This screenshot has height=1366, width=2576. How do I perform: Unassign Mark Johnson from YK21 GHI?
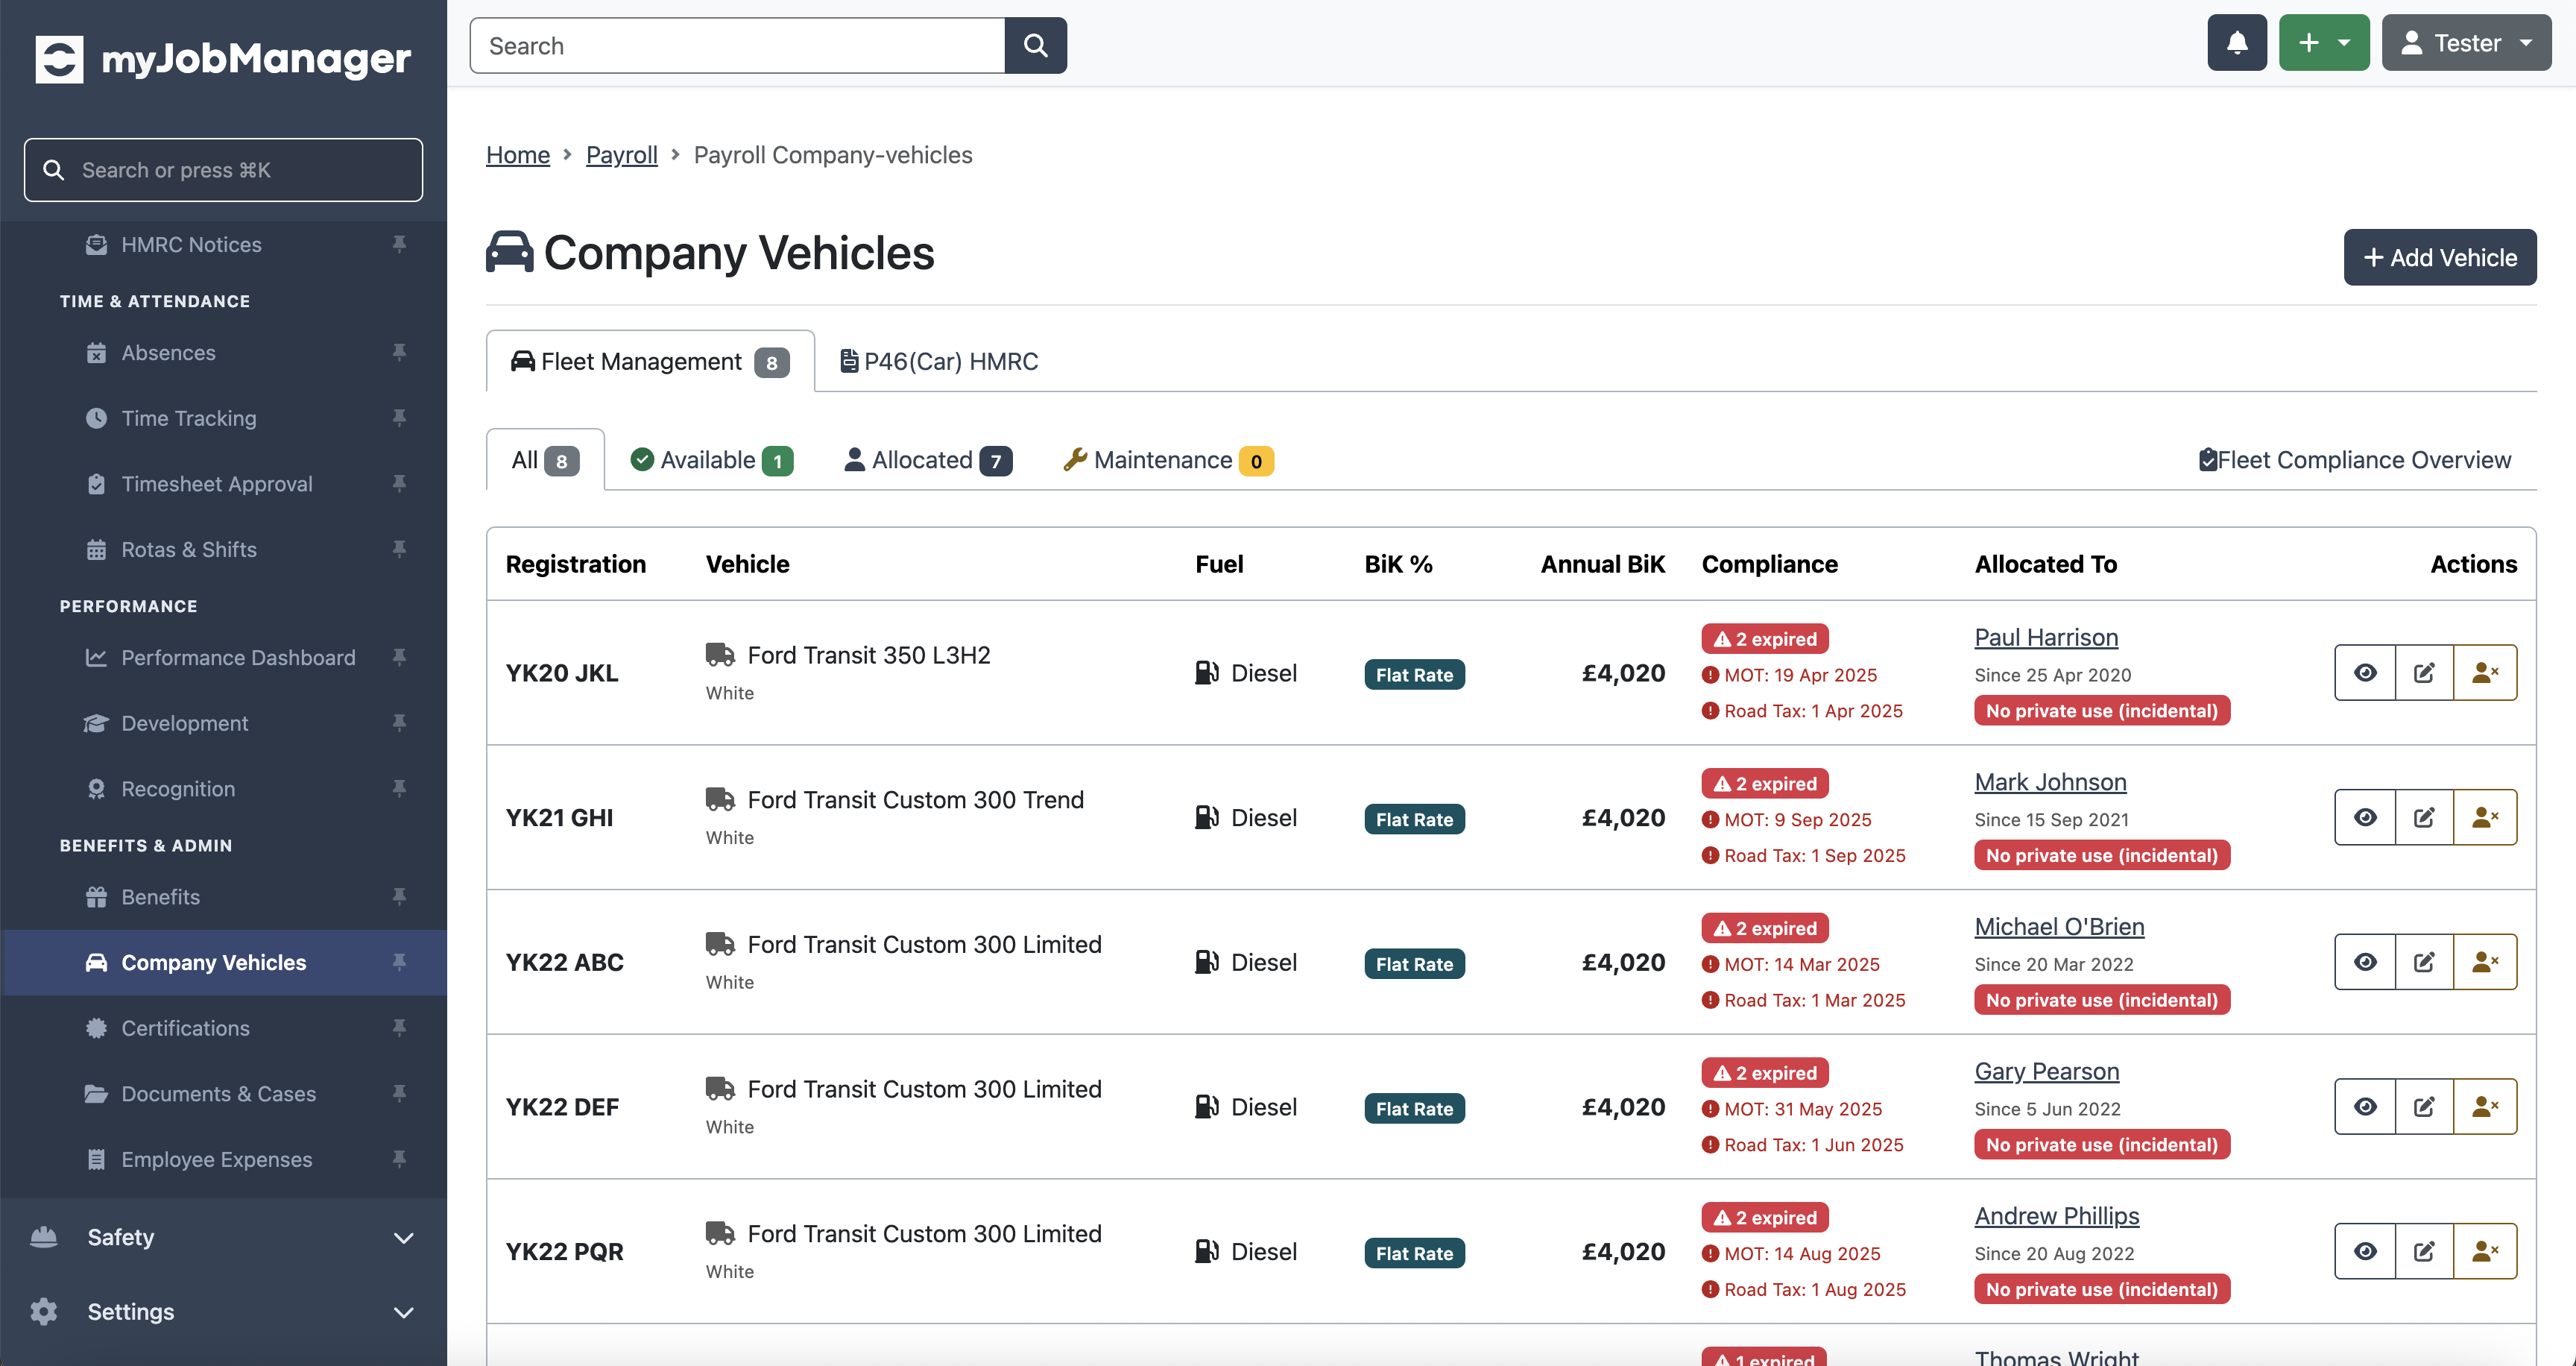[x=2485, y=818]
